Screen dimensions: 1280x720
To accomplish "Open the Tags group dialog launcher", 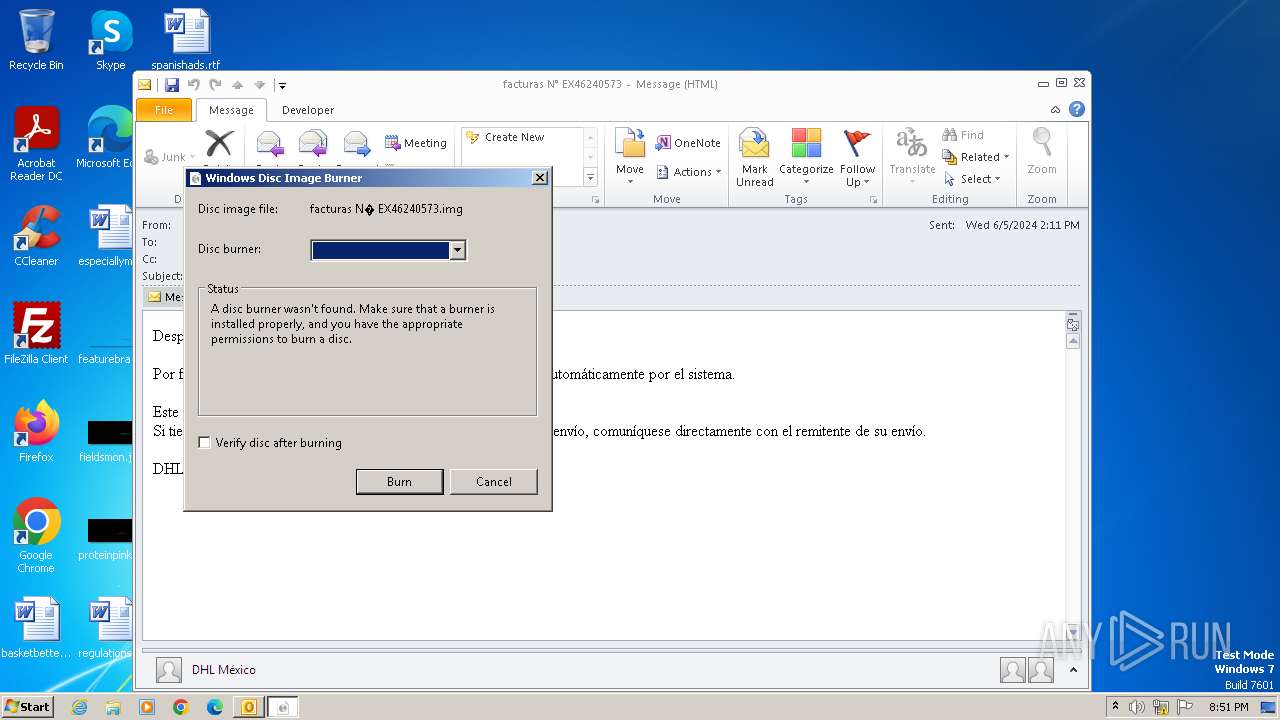I will (873, 200).
